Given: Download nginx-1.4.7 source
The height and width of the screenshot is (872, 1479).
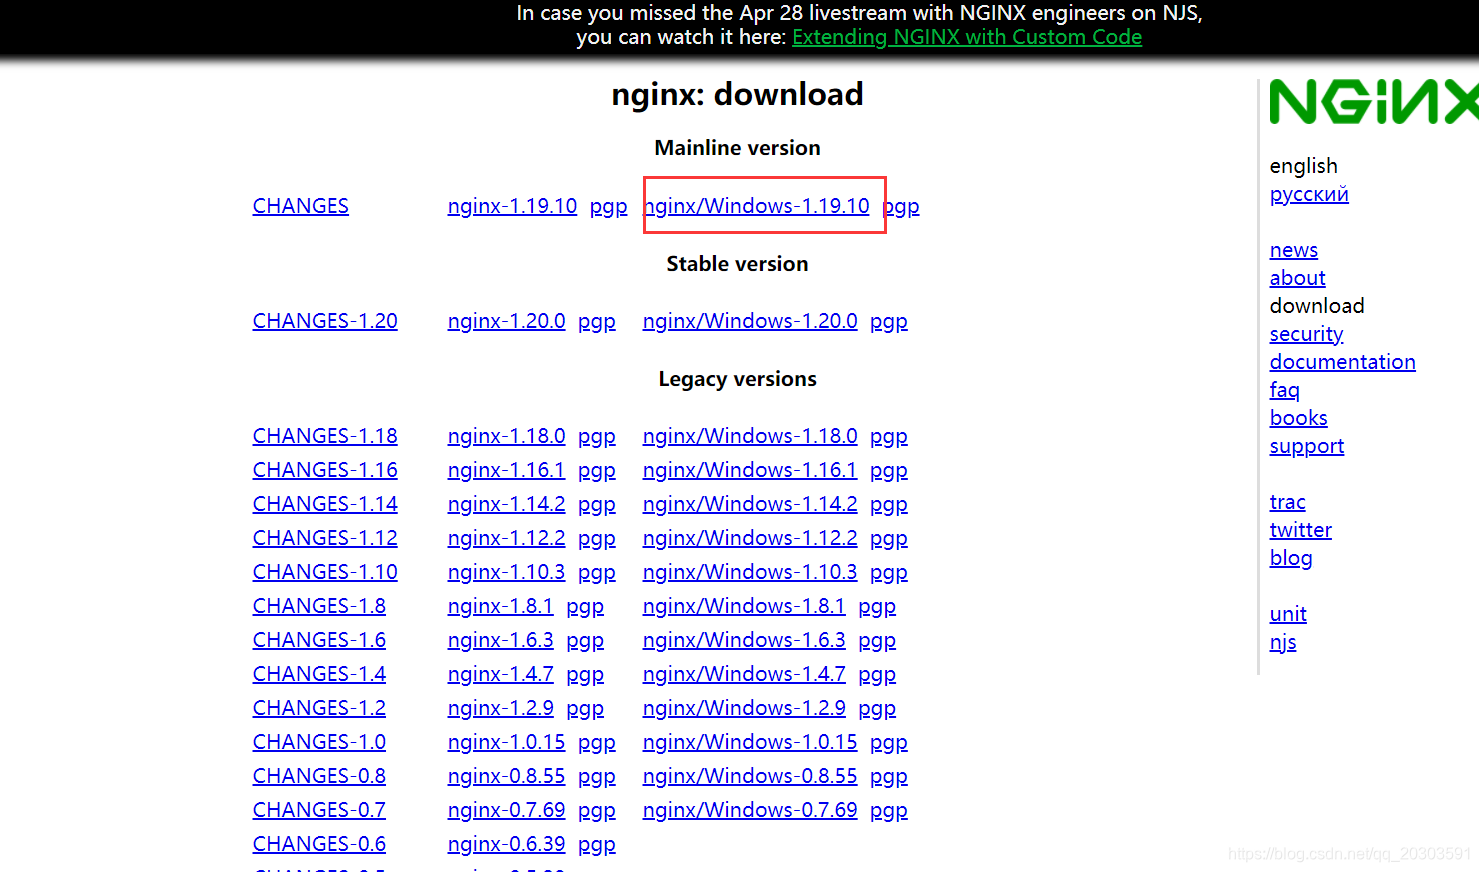Looking at the screenshot, I should [500, 674].
